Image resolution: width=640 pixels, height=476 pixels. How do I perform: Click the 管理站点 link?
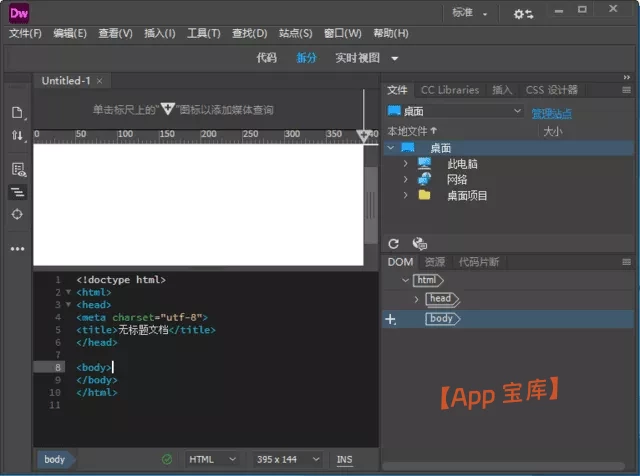point(551,113)
